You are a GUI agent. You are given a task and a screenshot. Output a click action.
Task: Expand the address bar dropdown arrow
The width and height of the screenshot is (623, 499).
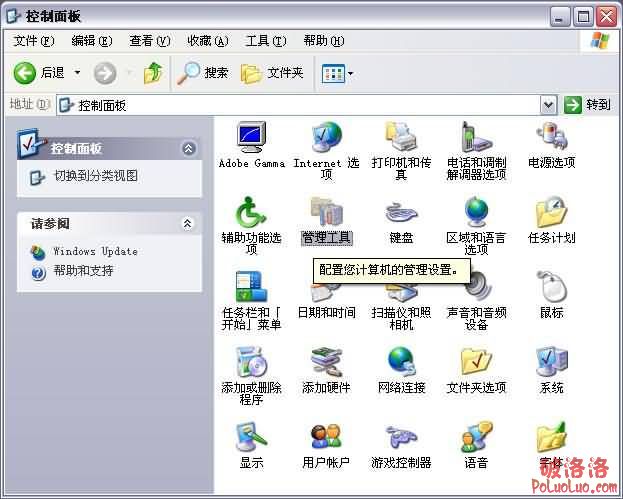pos(548,105)
